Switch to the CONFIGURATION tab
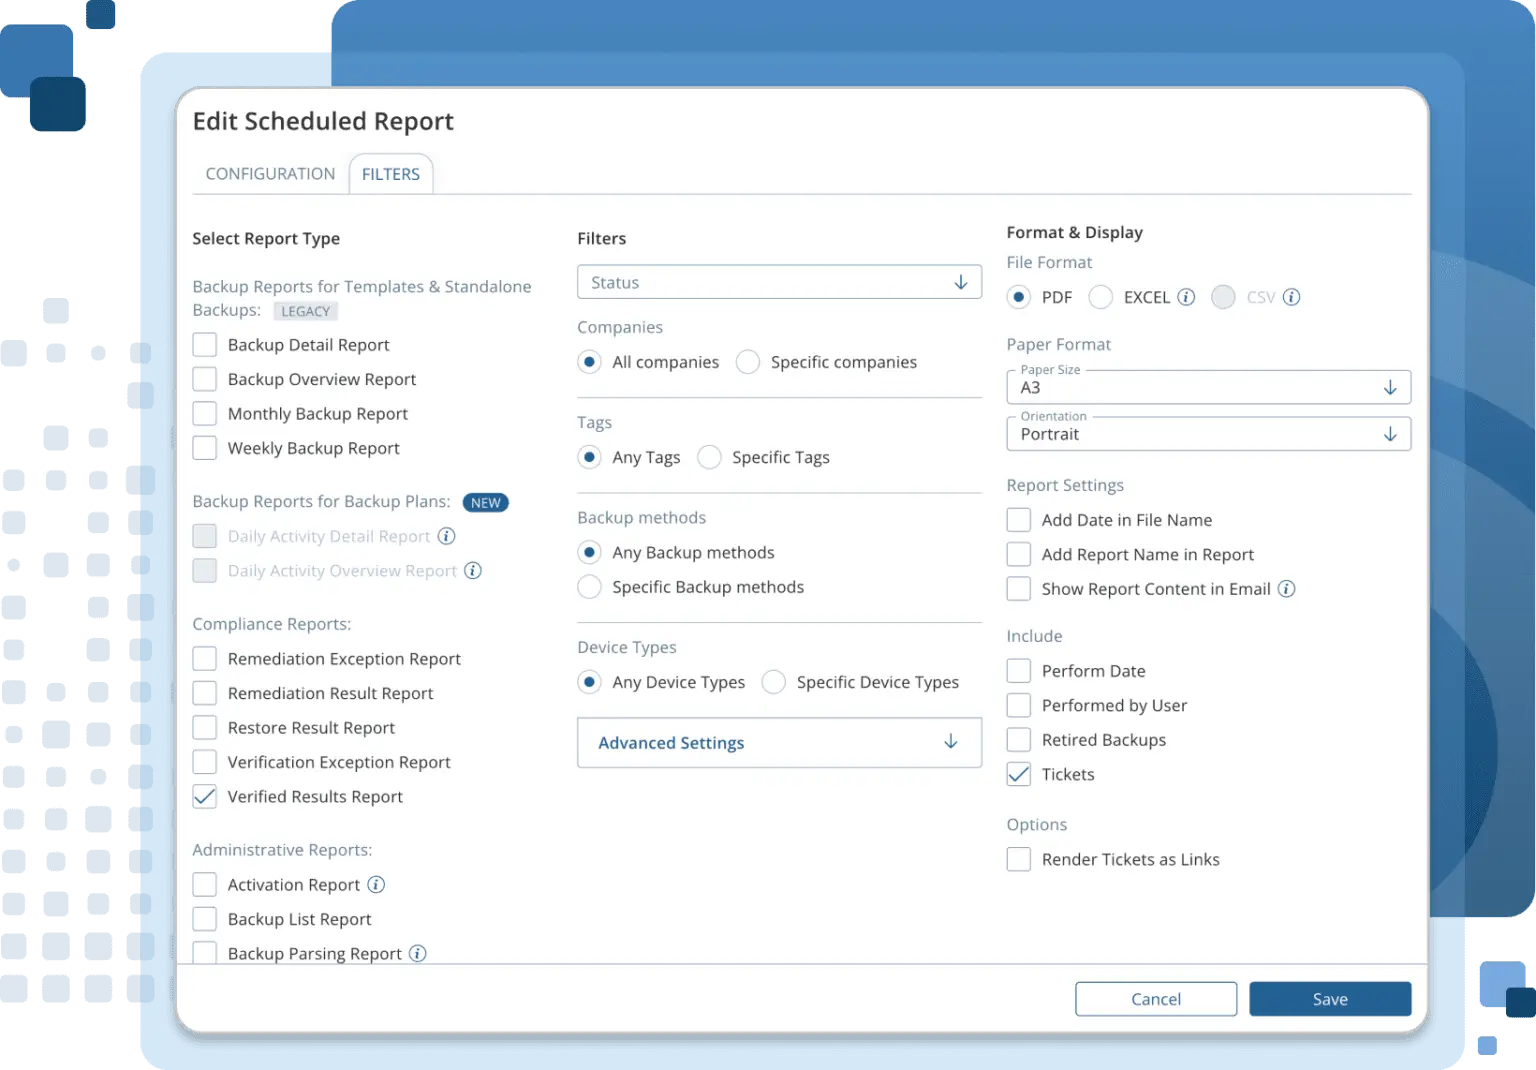This screenshot has width=1536, height=1070. pos(270,174)
